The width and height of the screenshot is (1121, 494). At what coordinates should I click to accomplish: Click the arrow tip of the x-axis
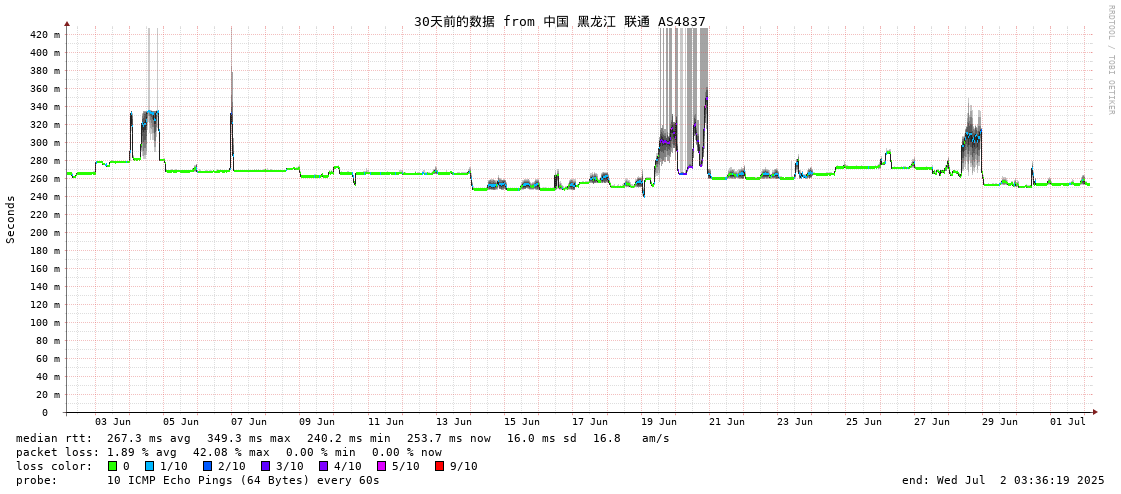[1095, 412]
